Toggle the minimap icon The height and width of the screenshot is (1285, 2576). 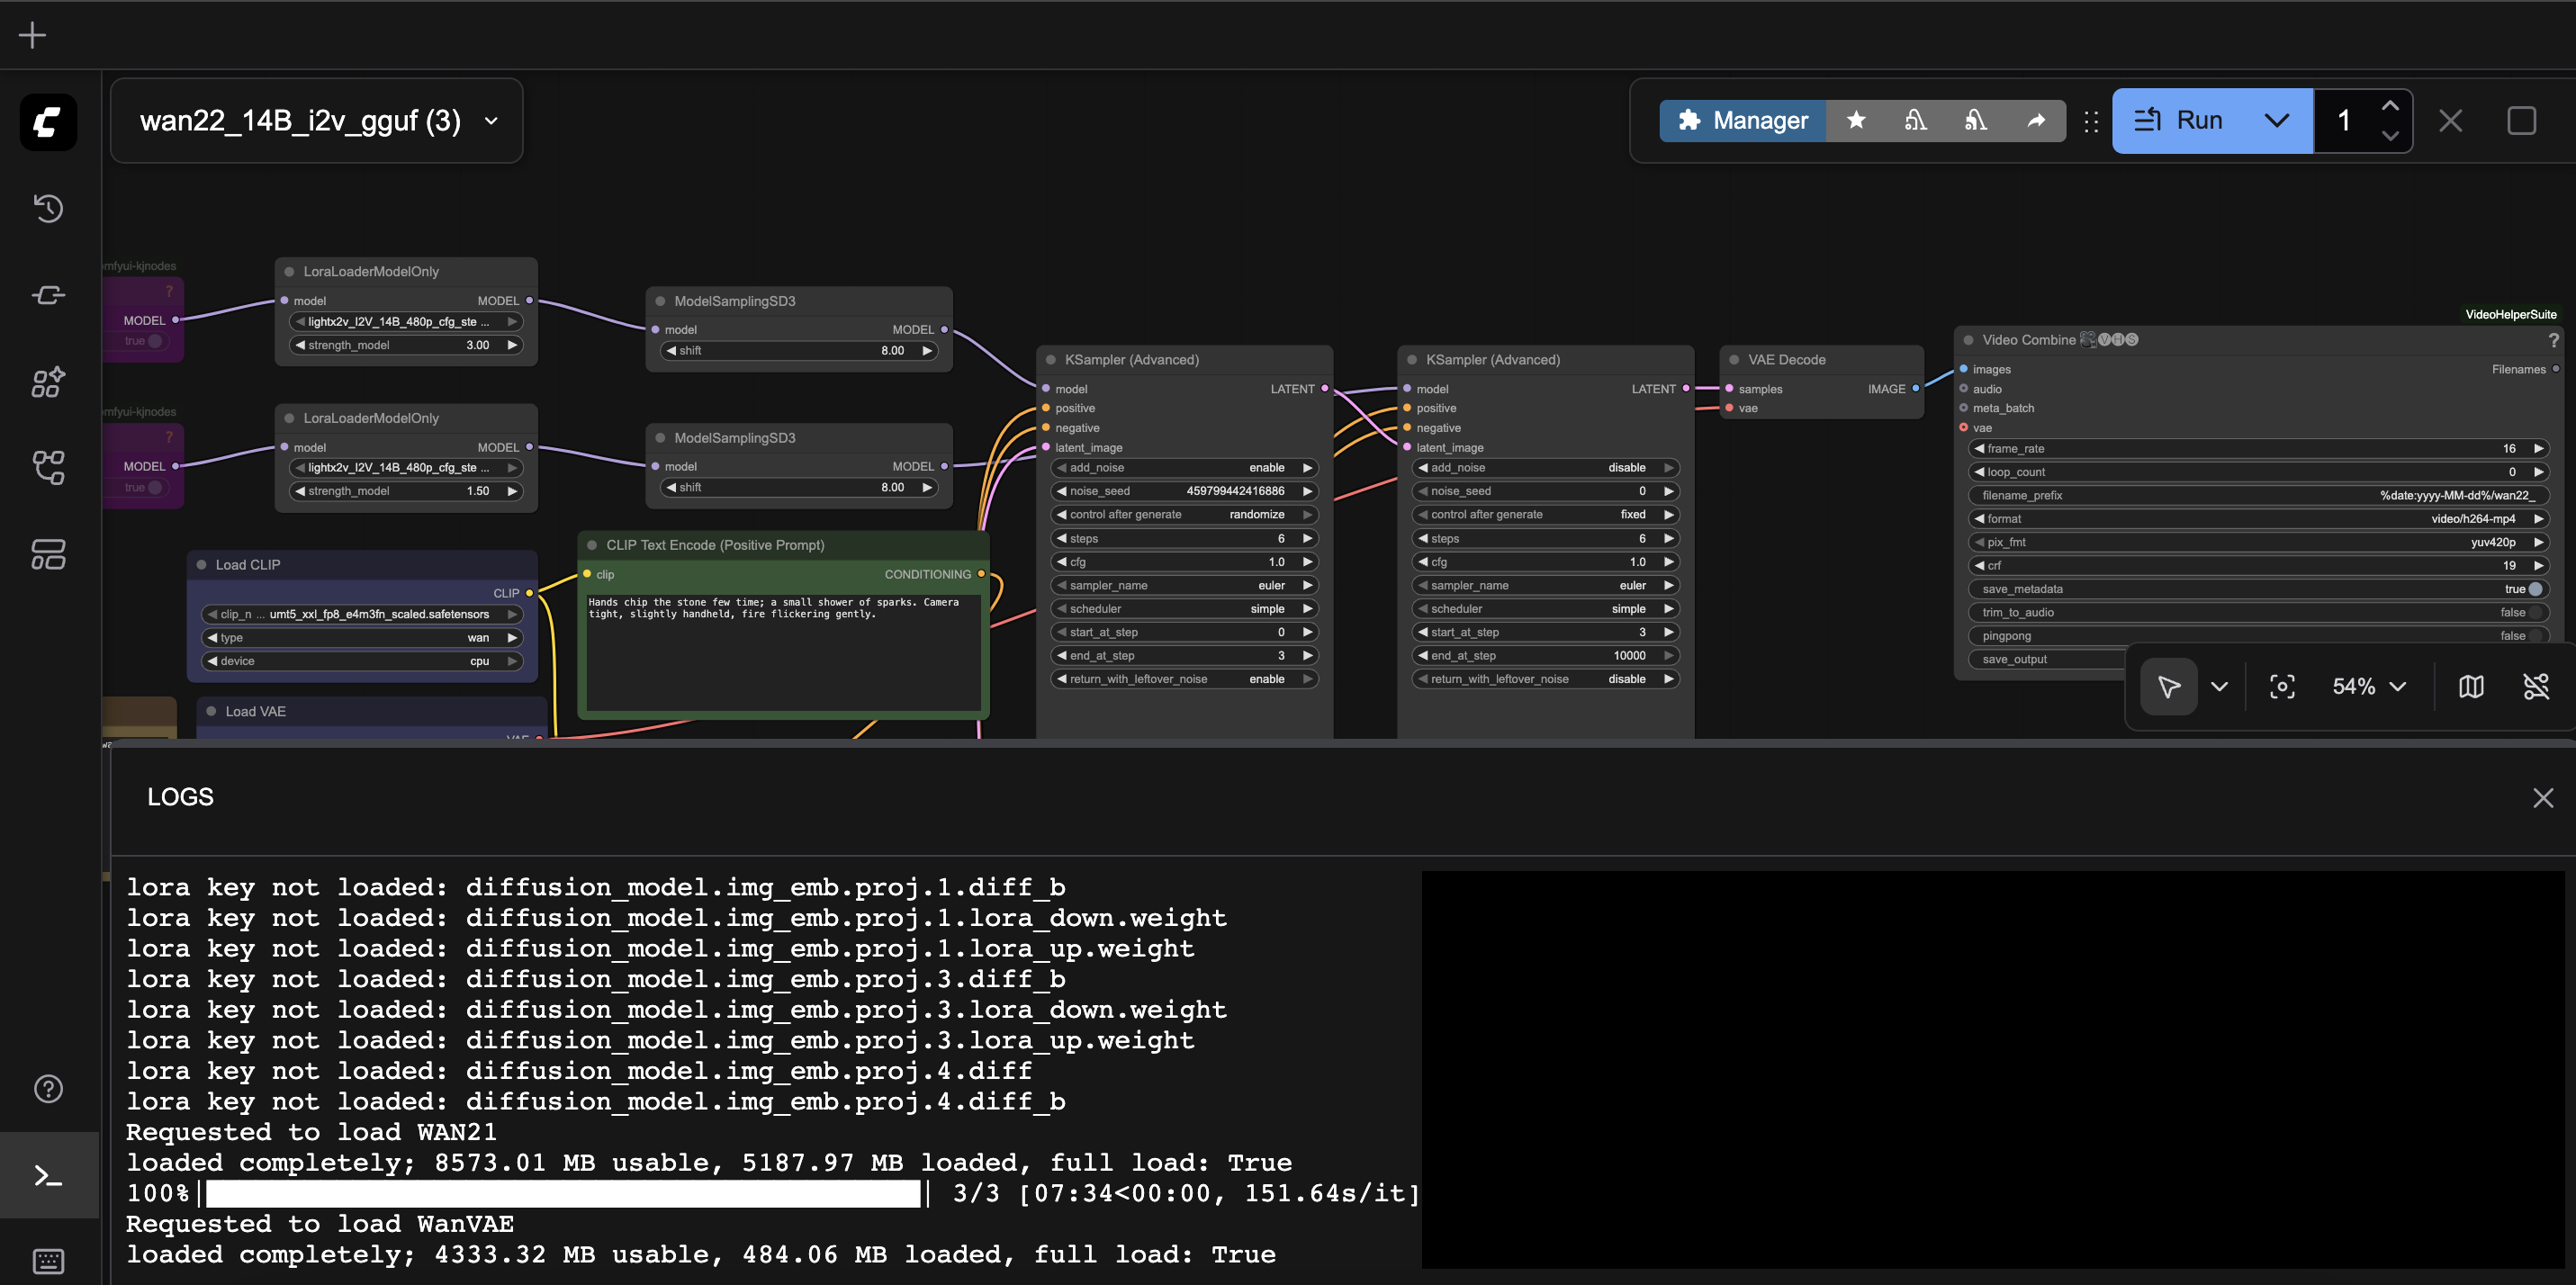[2470, 686]
